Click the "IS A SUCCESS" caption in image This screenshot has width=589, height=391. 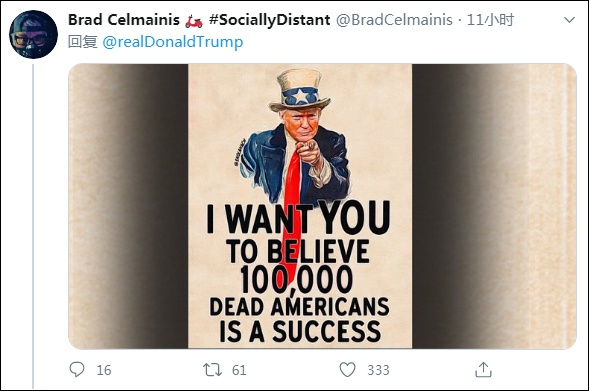(300, 331)
